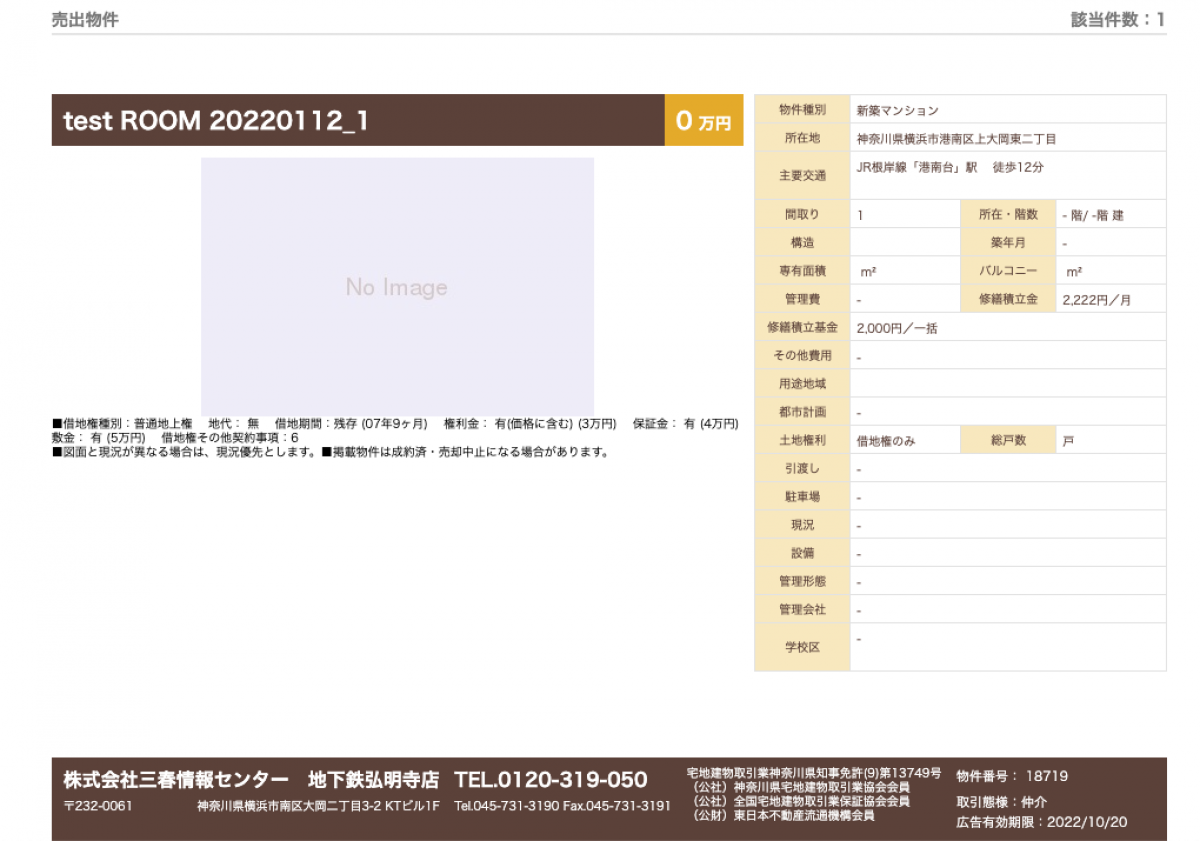The image size is (1200, 841).
Task: Click the 借地権のみ land rights value
Action: [886, 440]
